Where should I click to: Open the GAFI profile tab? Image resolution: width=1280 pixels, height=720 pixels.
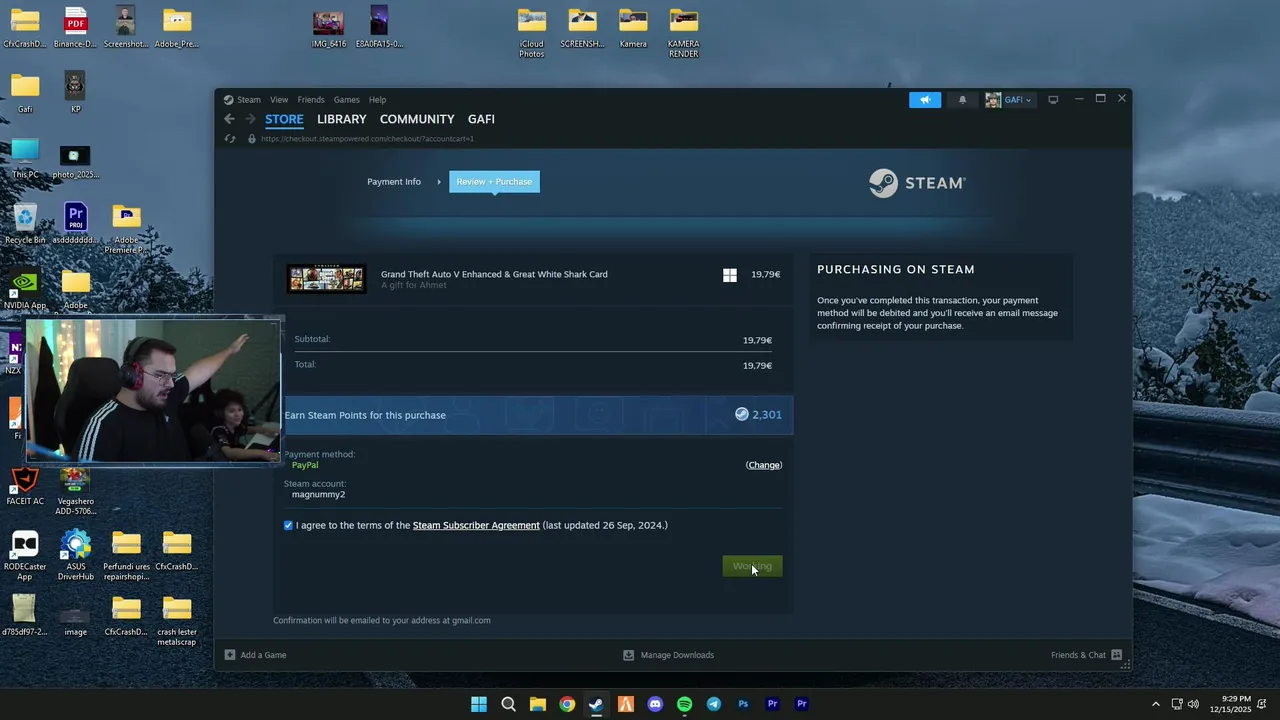coord(481,119)
